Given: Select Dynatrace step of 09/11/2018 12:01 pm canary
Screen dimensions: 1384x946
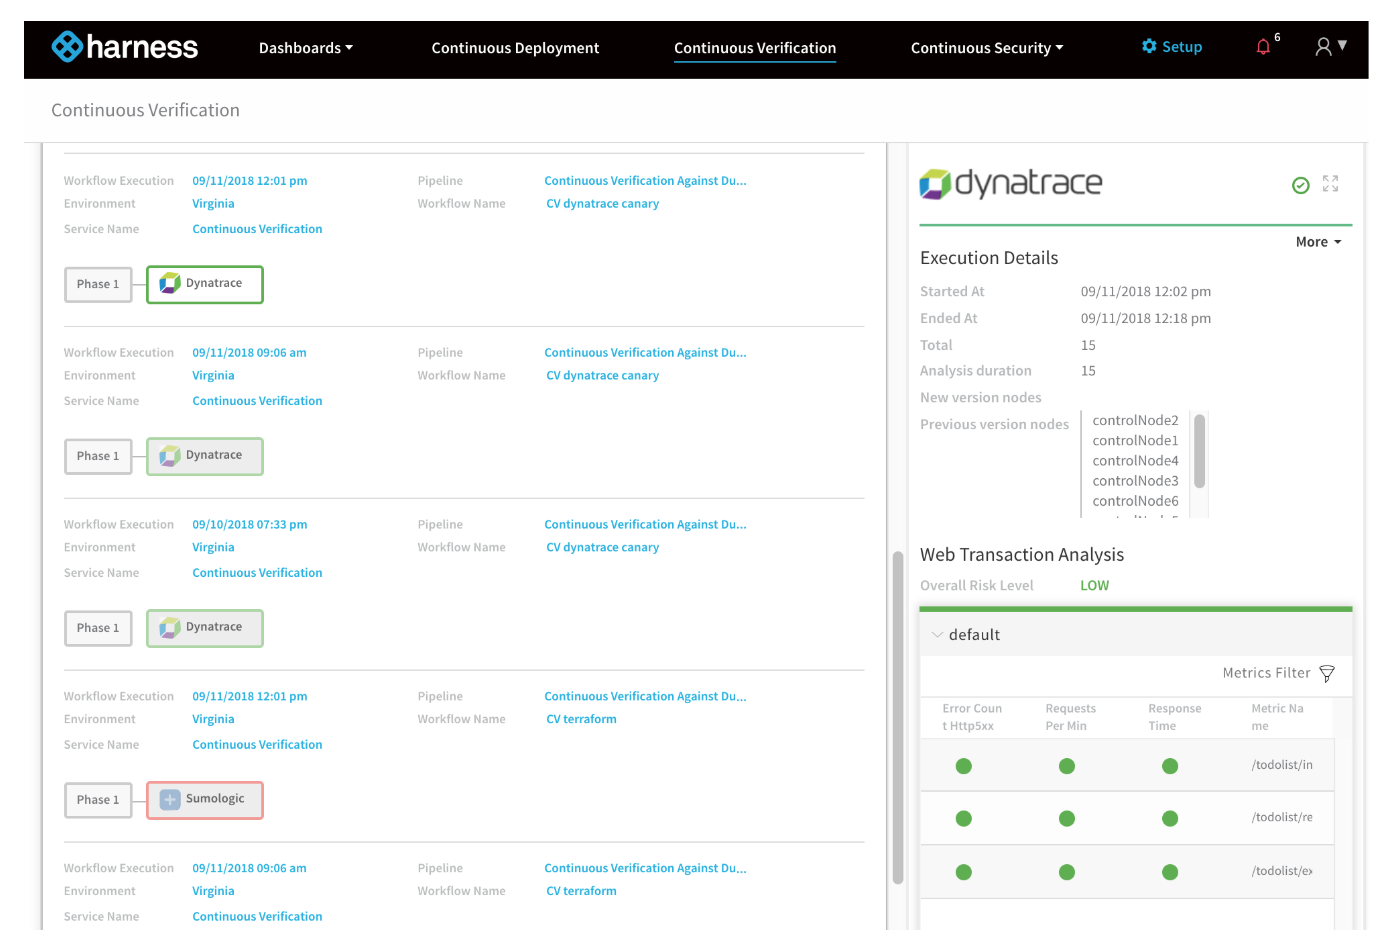Looking at the screenshot, I should tap(205, 284).
